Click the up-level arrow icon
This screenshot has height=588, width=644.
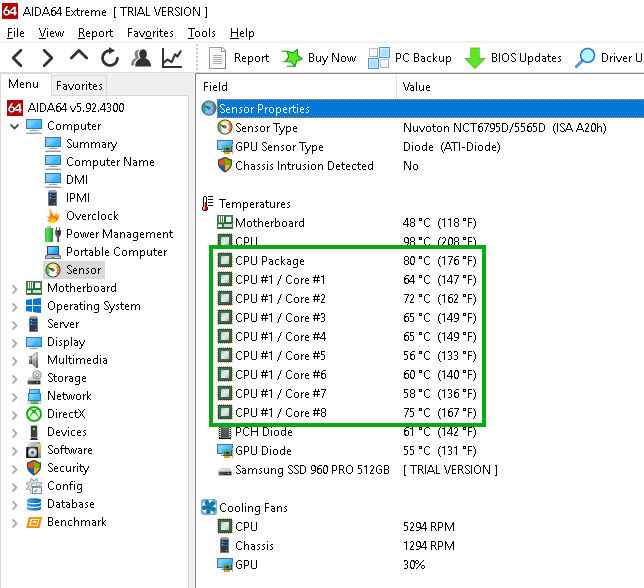79,56
